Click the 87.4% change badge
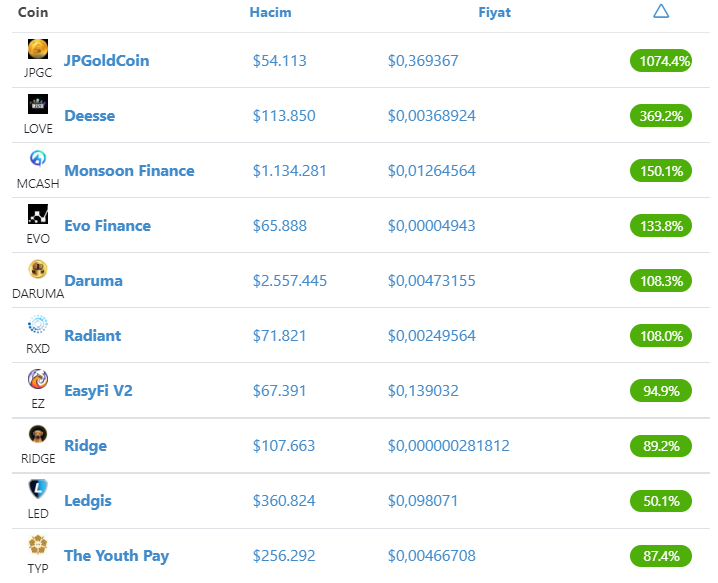The width and height of the screenshot is (718, 583). (x=661, y=556)
